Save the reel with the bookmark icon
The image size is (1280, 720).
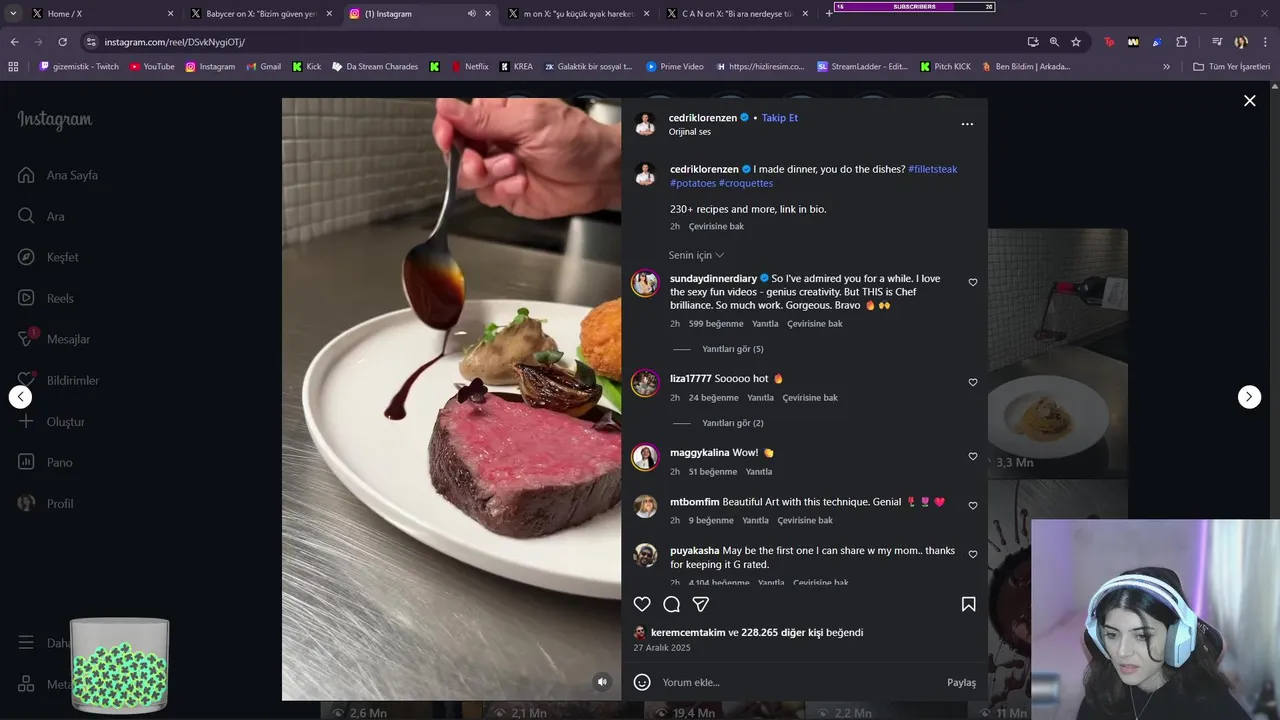[x=968, y=604]
